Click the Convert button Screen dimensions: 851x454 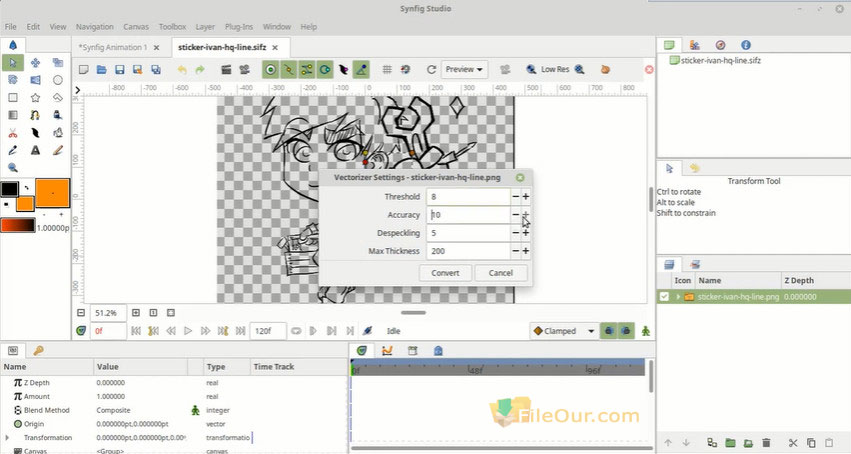pyautogui.click(x=445, y=273)
